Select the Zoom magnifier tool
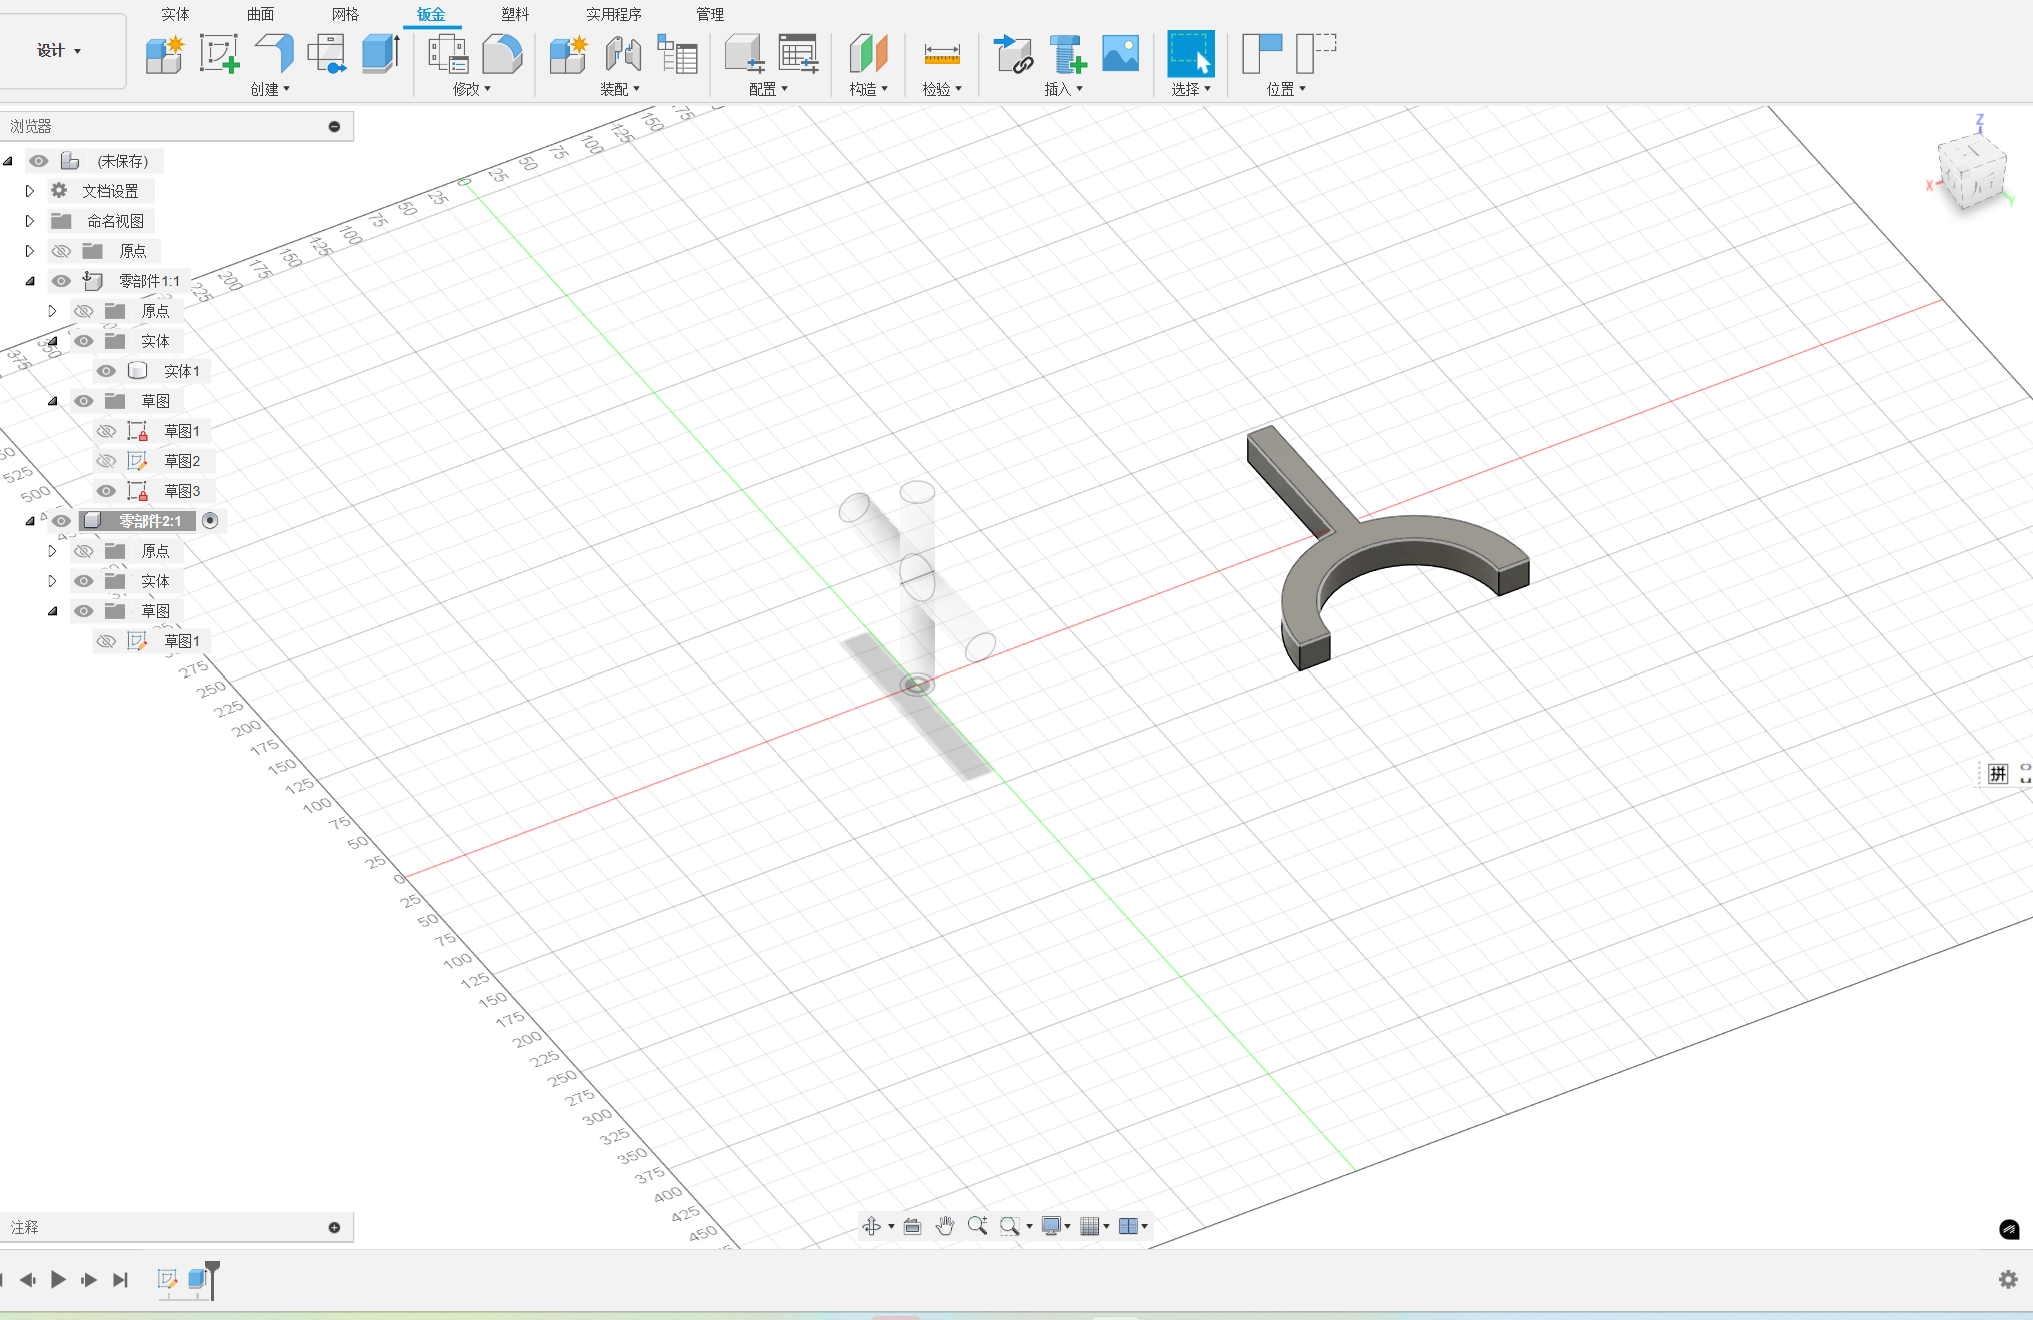 click(978, 1226)
